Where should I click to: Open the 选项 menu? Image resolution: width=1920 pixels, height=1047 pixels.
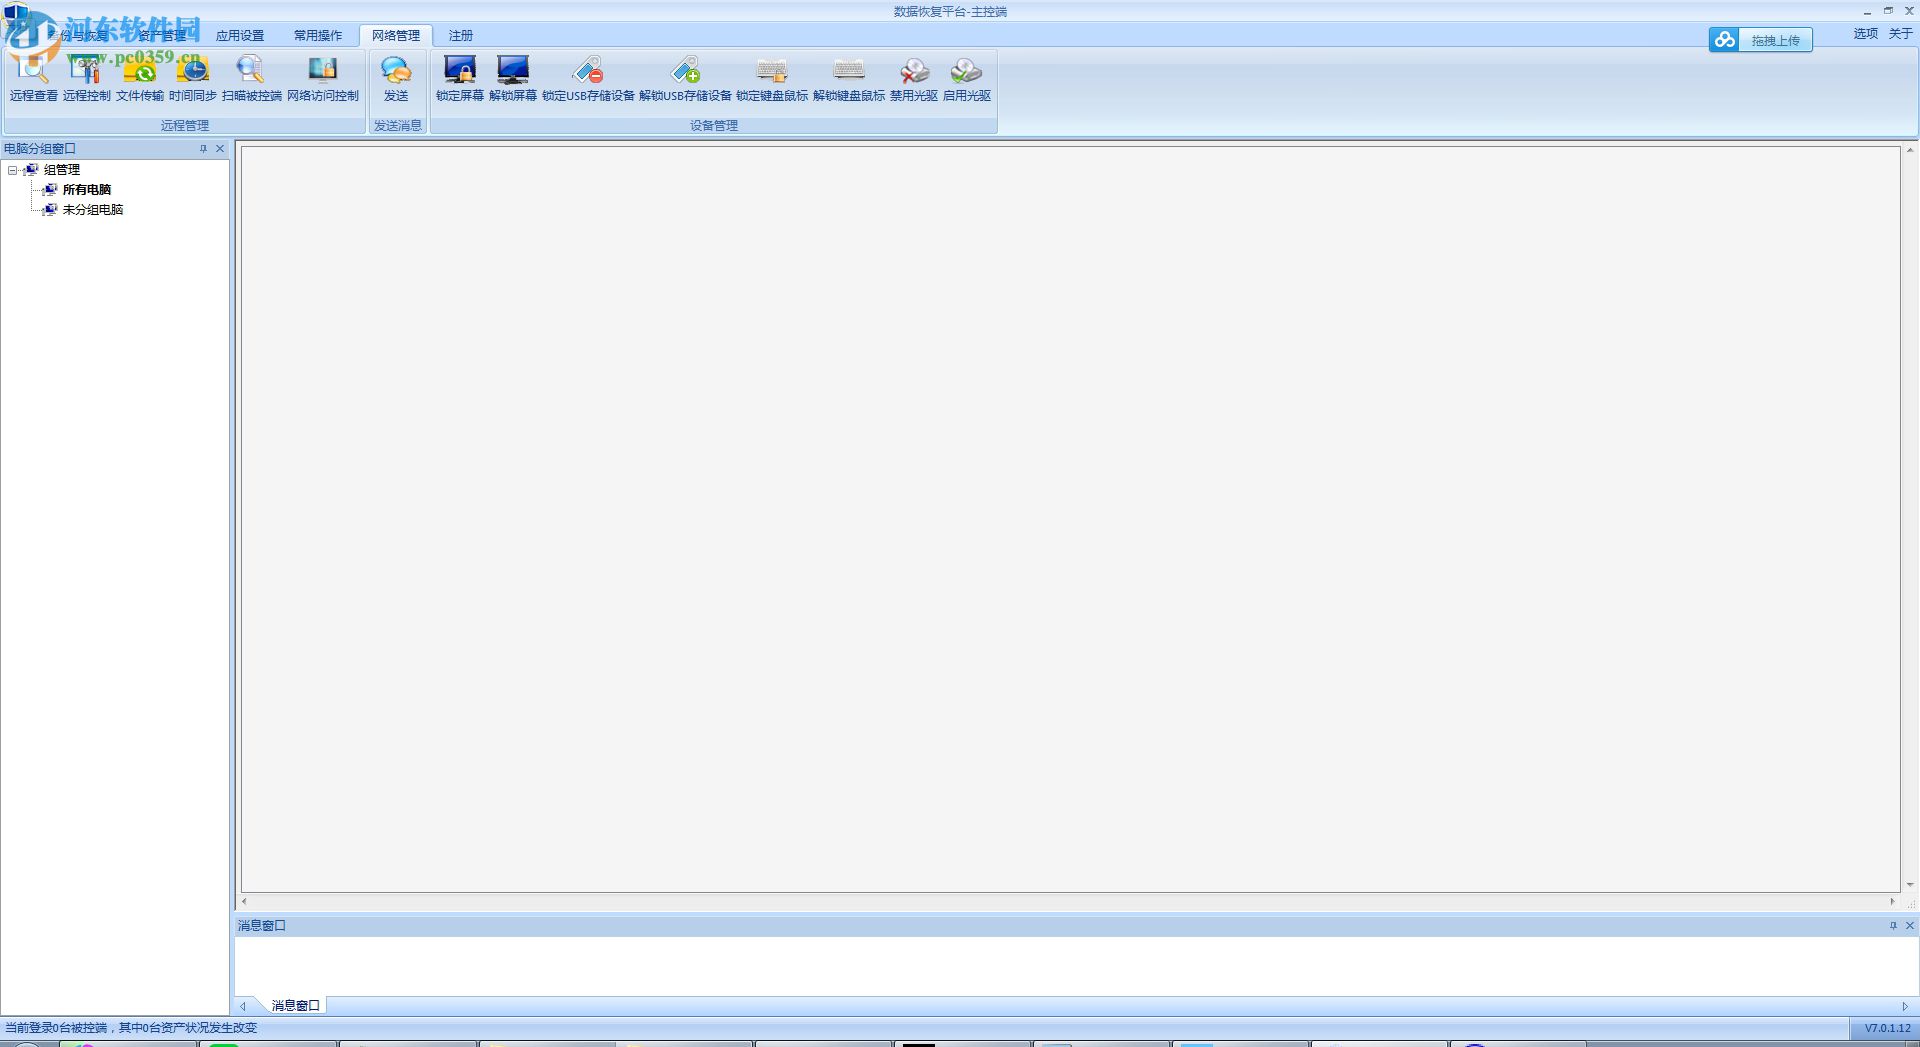[1866, 33]
